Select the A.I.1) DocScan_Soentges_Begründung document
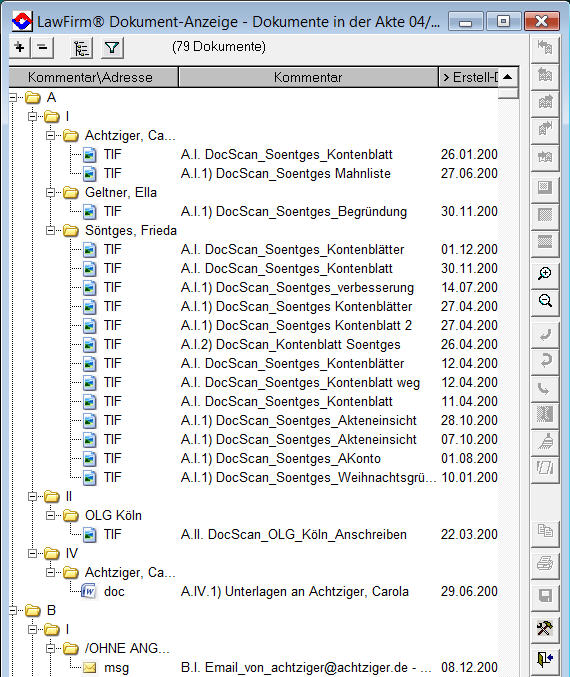 (x=294, y=212)
